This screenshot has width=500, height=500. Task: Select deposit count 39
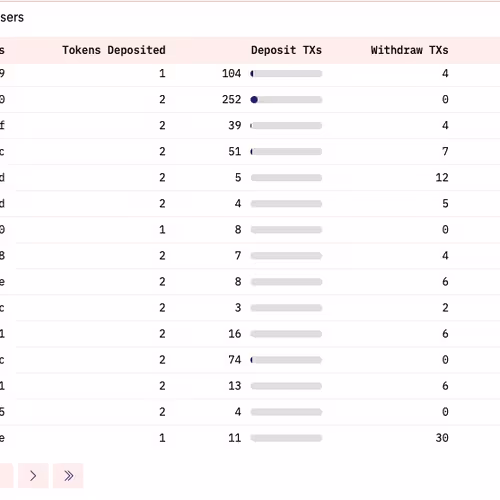click(x=235, y=125)
